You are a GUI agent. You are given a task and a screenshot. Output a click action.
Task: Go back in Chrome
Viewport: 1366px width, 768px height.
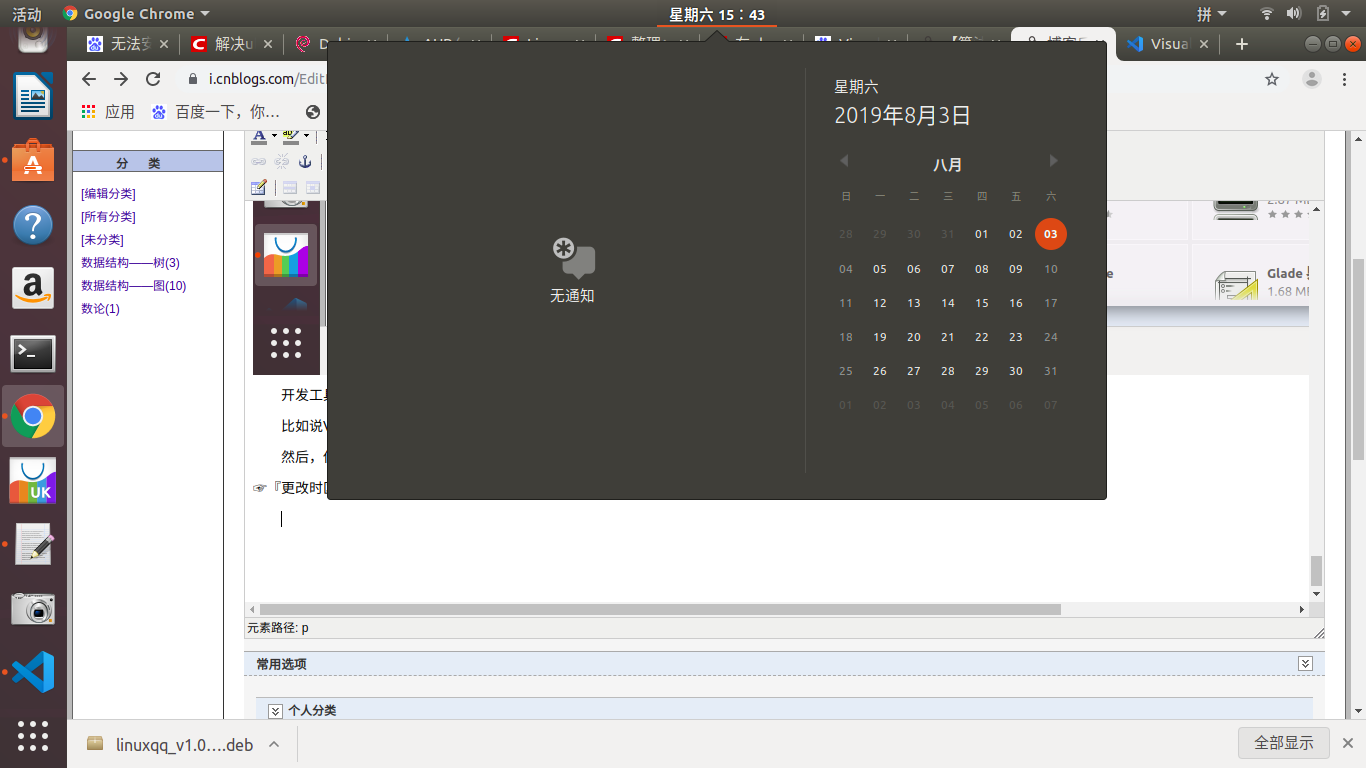point(89,79)
